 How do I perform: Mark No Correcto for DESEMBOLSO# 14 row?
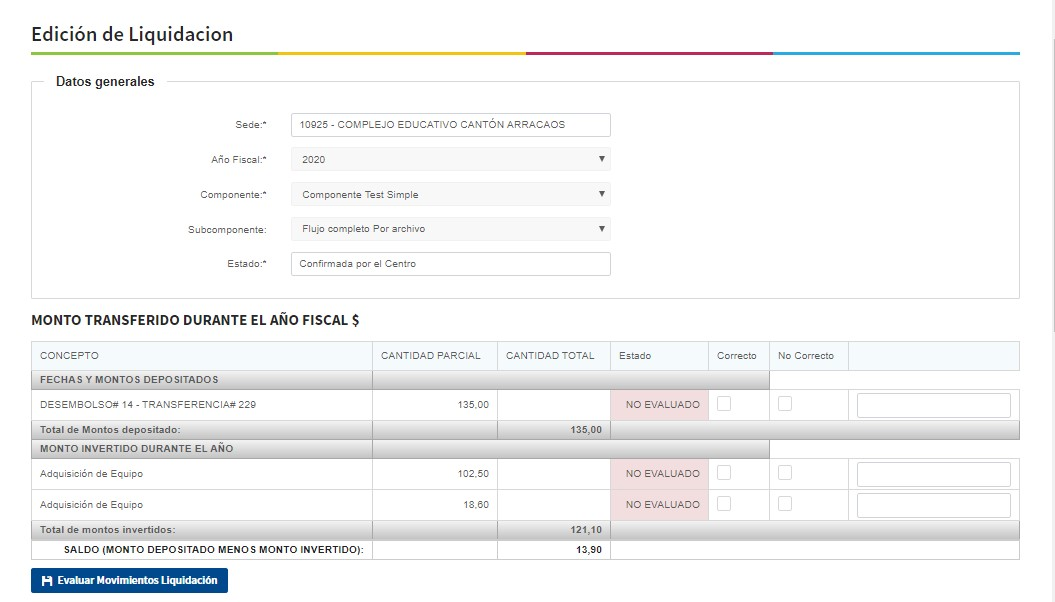785,404
